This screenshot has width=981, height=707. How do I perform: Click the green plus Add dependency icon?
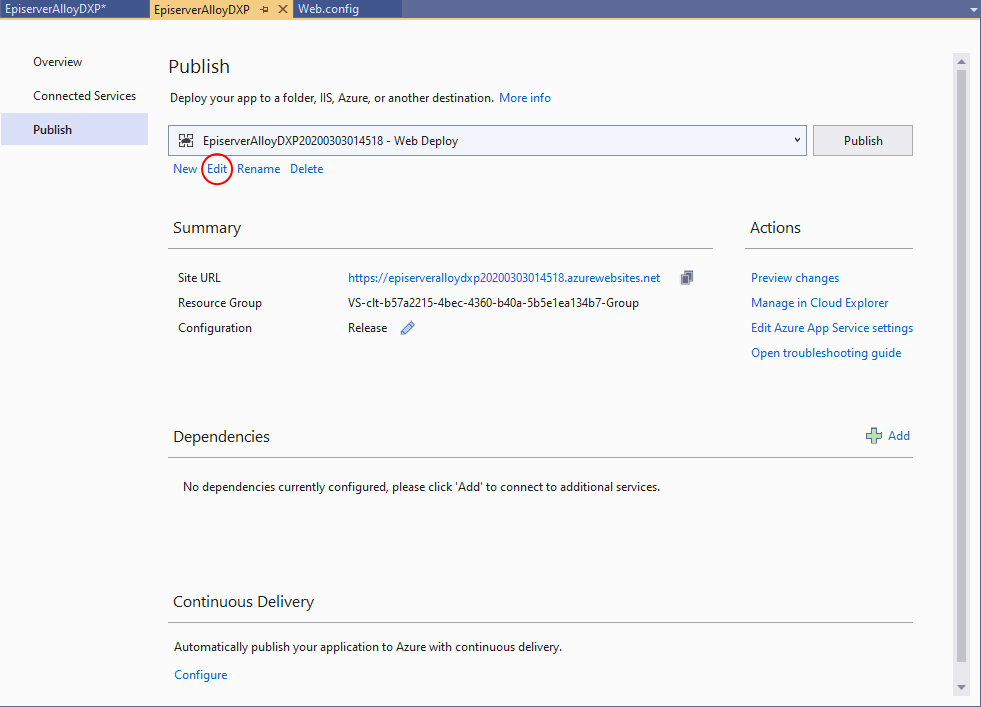pos(874,436)
